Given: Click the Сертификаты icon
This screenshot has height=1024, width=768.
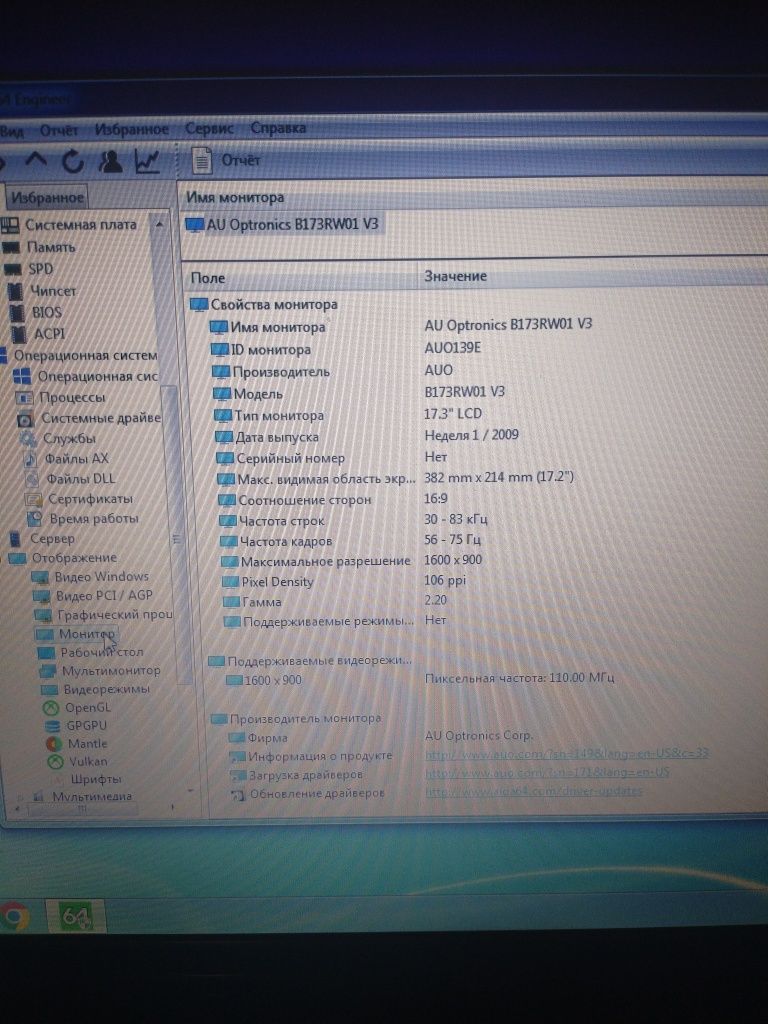Looking at the screenshot, I should (33, 500).
